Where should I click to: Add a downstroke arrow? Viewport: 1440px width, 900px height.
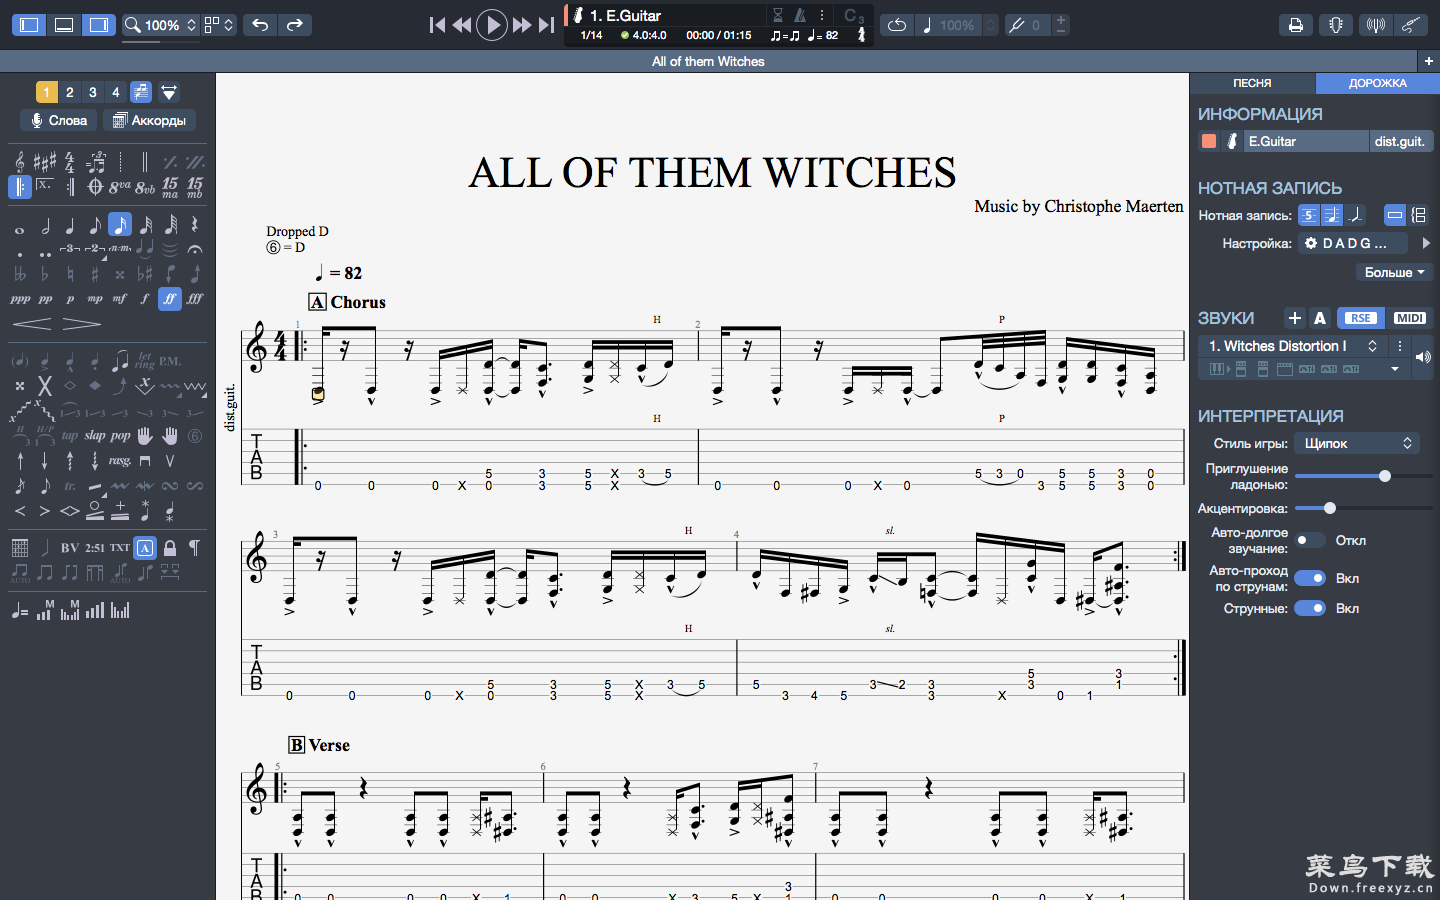45,461
